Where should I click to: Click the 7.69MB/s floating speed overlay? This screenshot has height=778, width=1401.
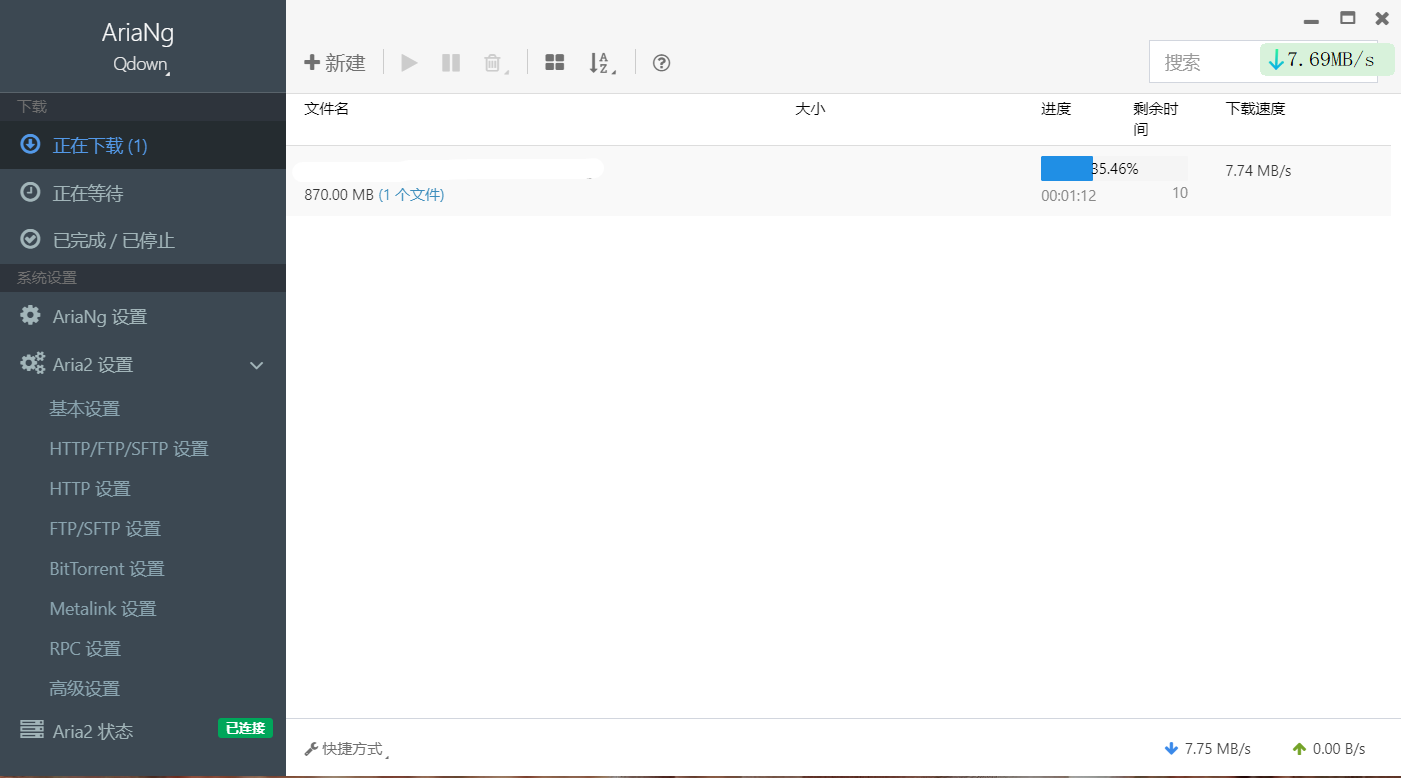pos(1327,60)
